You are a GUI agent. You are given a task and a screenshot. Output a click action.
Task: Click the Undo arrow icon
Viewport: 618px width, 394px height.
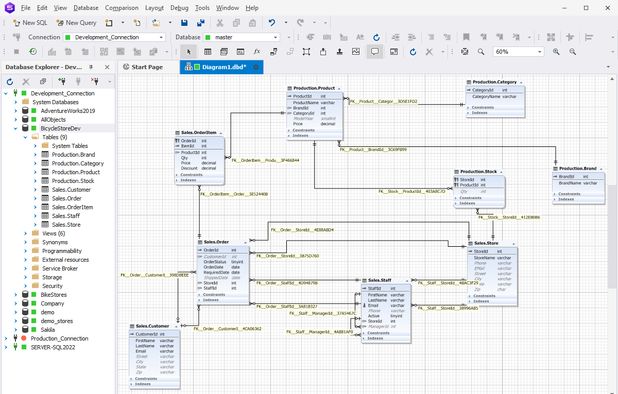[x=272, y=23]
